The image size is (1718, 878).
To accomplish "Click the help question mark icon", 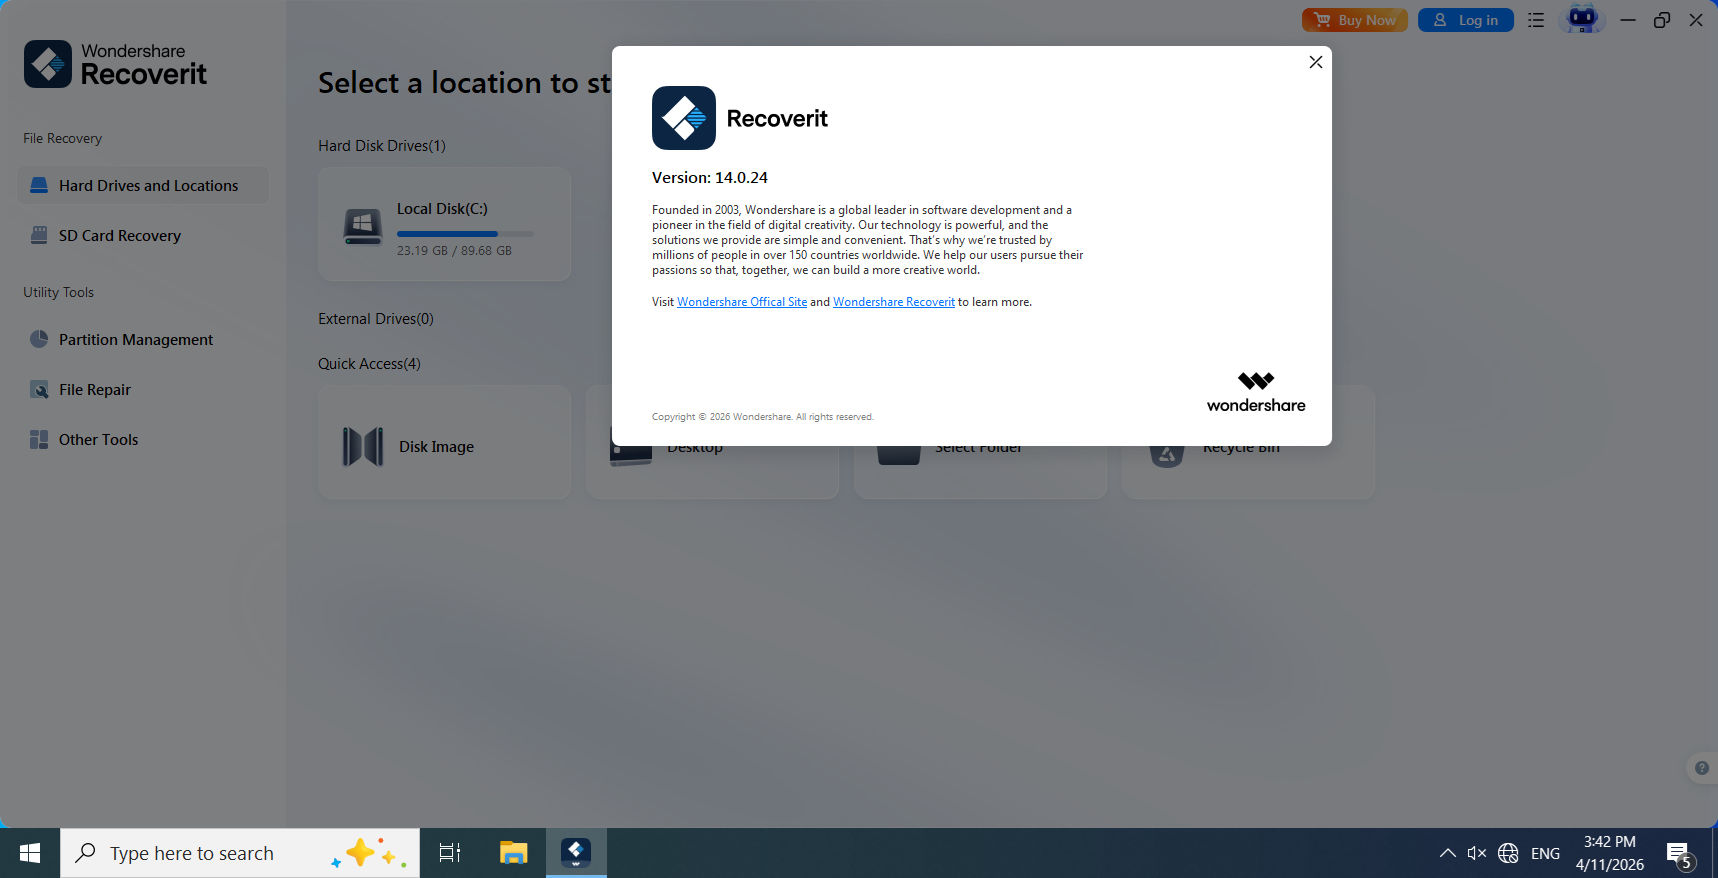I will (1701, 768).
